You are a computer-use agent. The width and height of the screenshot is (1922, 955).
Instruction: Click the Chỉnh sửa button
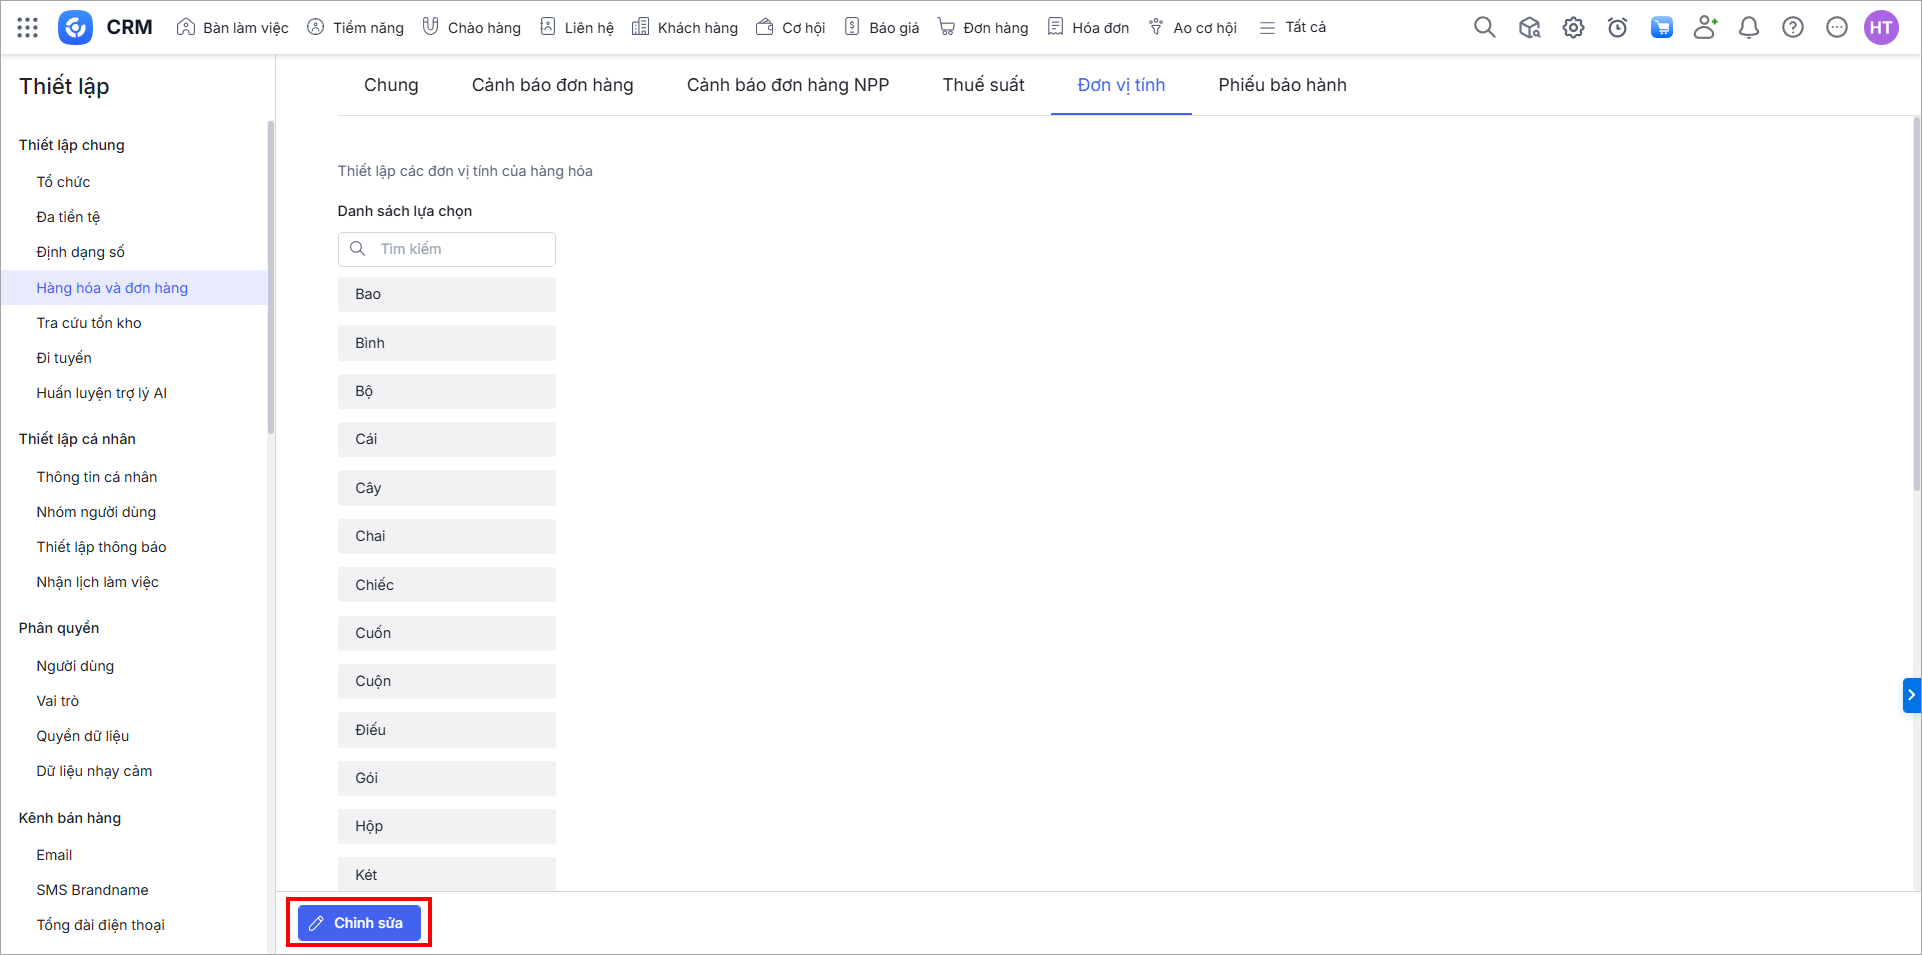[x=359, y=923]
